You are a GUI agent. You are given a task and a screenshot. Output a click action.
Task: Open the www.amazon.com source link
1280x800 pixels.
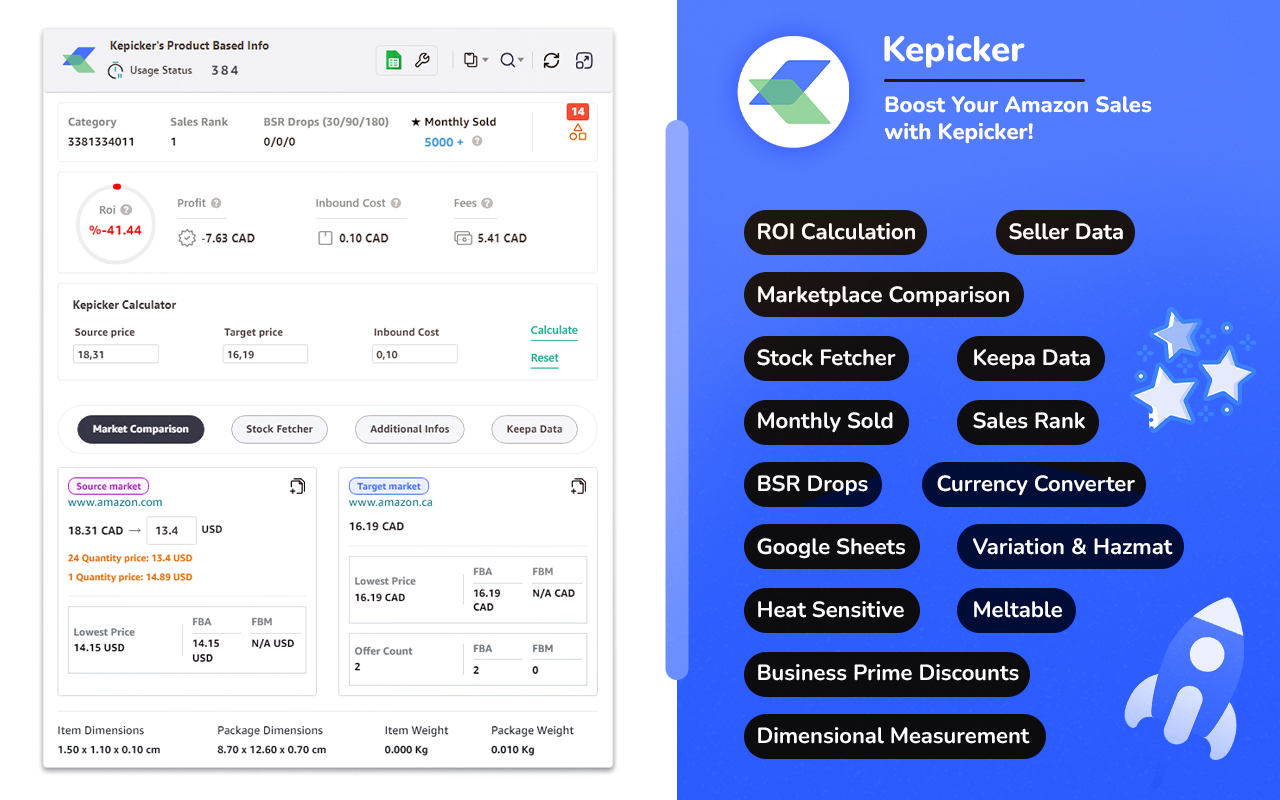coord(115,502)
